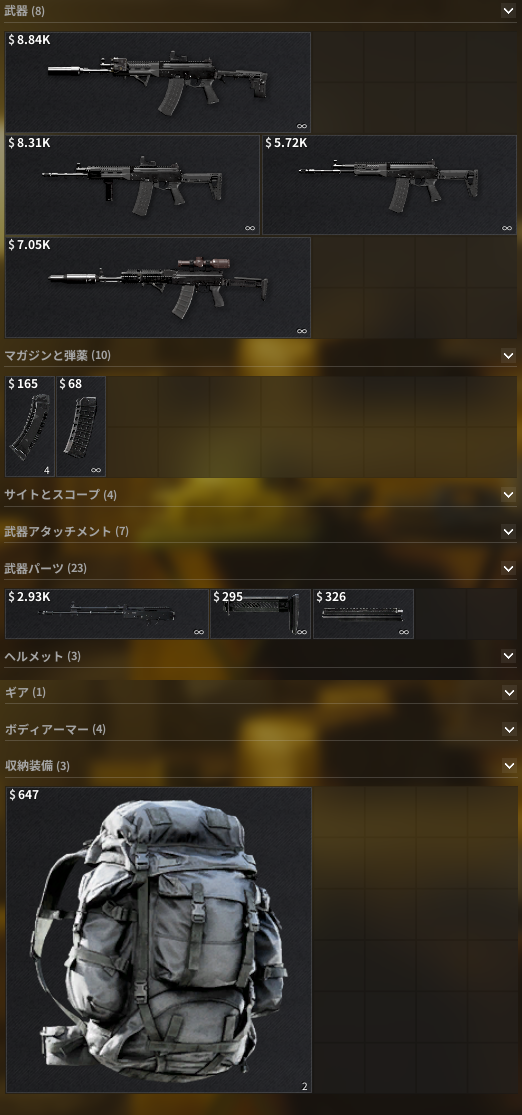Select the $647 large backpack
This screenshot has height=1115, width=522.
(x=159, y=939)
